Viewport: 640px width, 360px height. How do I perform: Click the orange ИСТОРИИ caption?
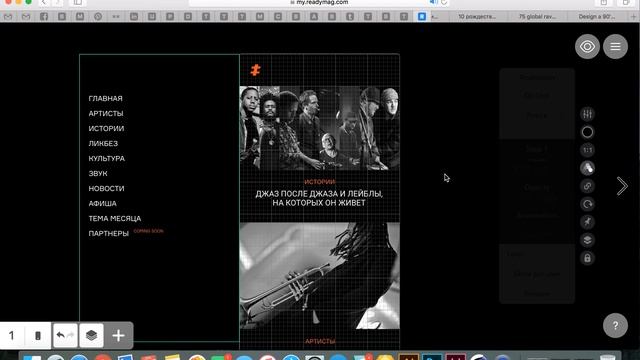(x=320, y=182)
